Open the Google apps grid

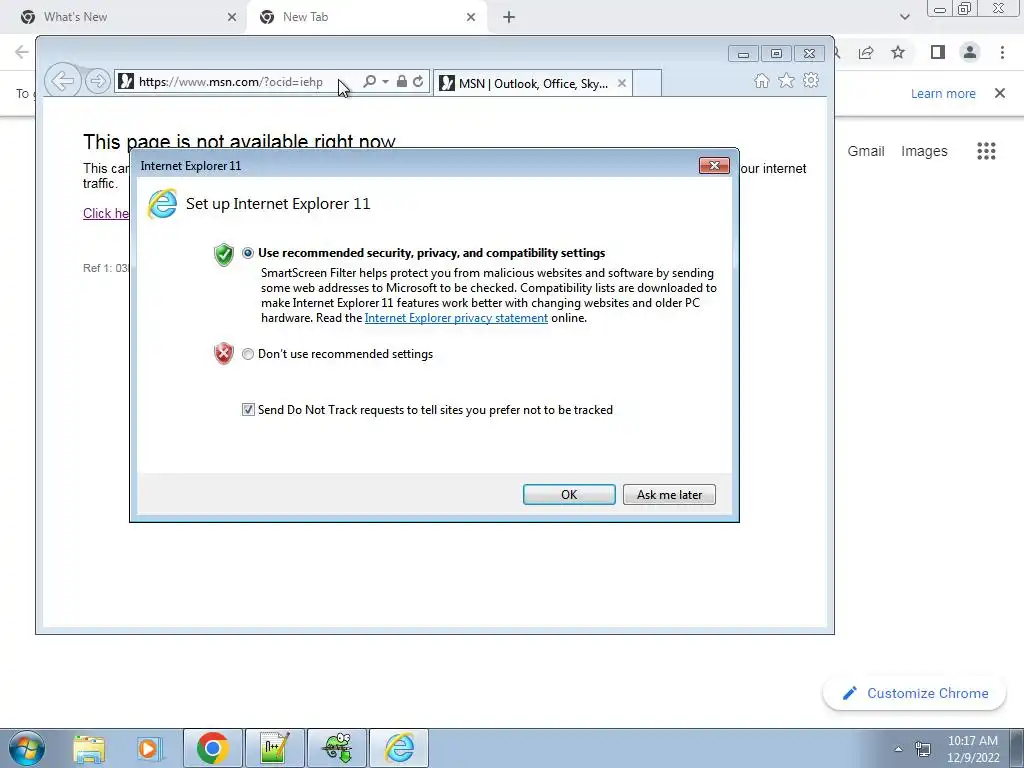coord(986,151)
